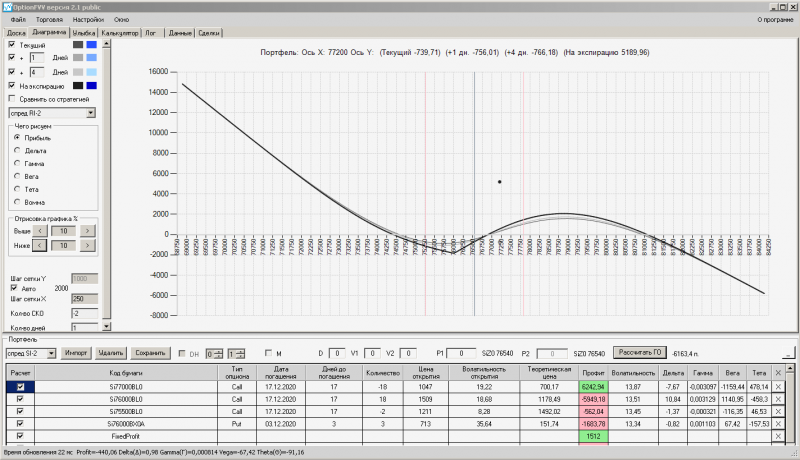Viewport: 800px width, 460px height.
Task: Uncheck calculation for Si75500BL0 row
Action: click(20, 412)
